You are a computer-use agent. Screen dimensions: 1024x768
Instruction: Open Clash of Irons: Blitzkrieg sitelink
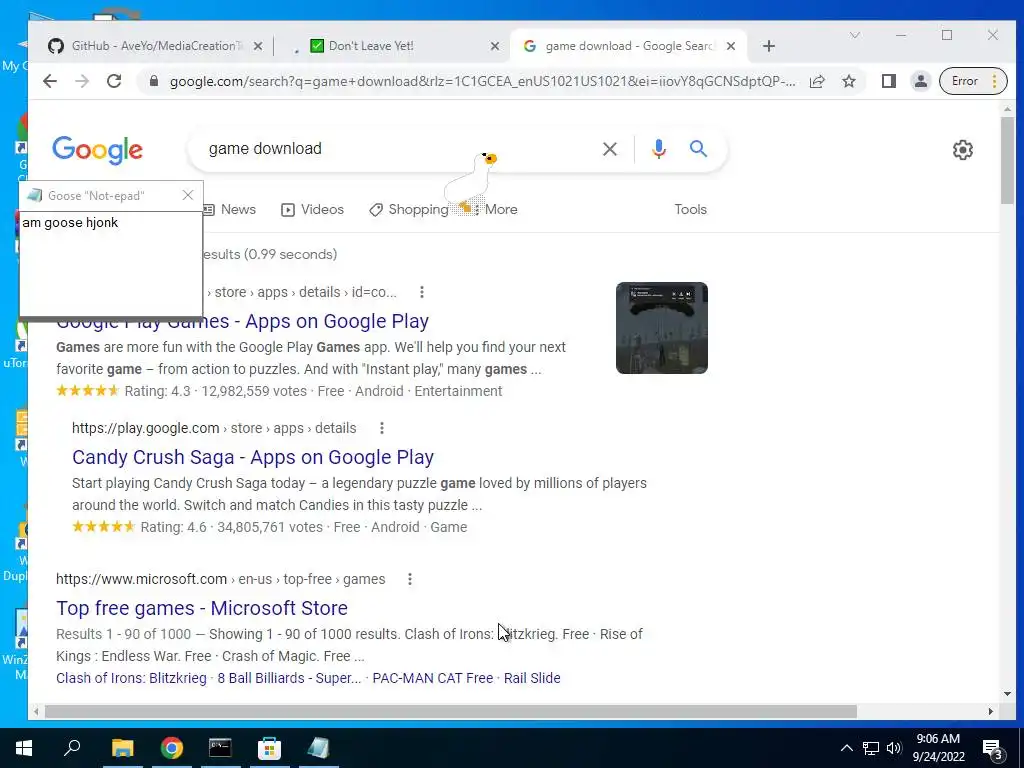131,678
